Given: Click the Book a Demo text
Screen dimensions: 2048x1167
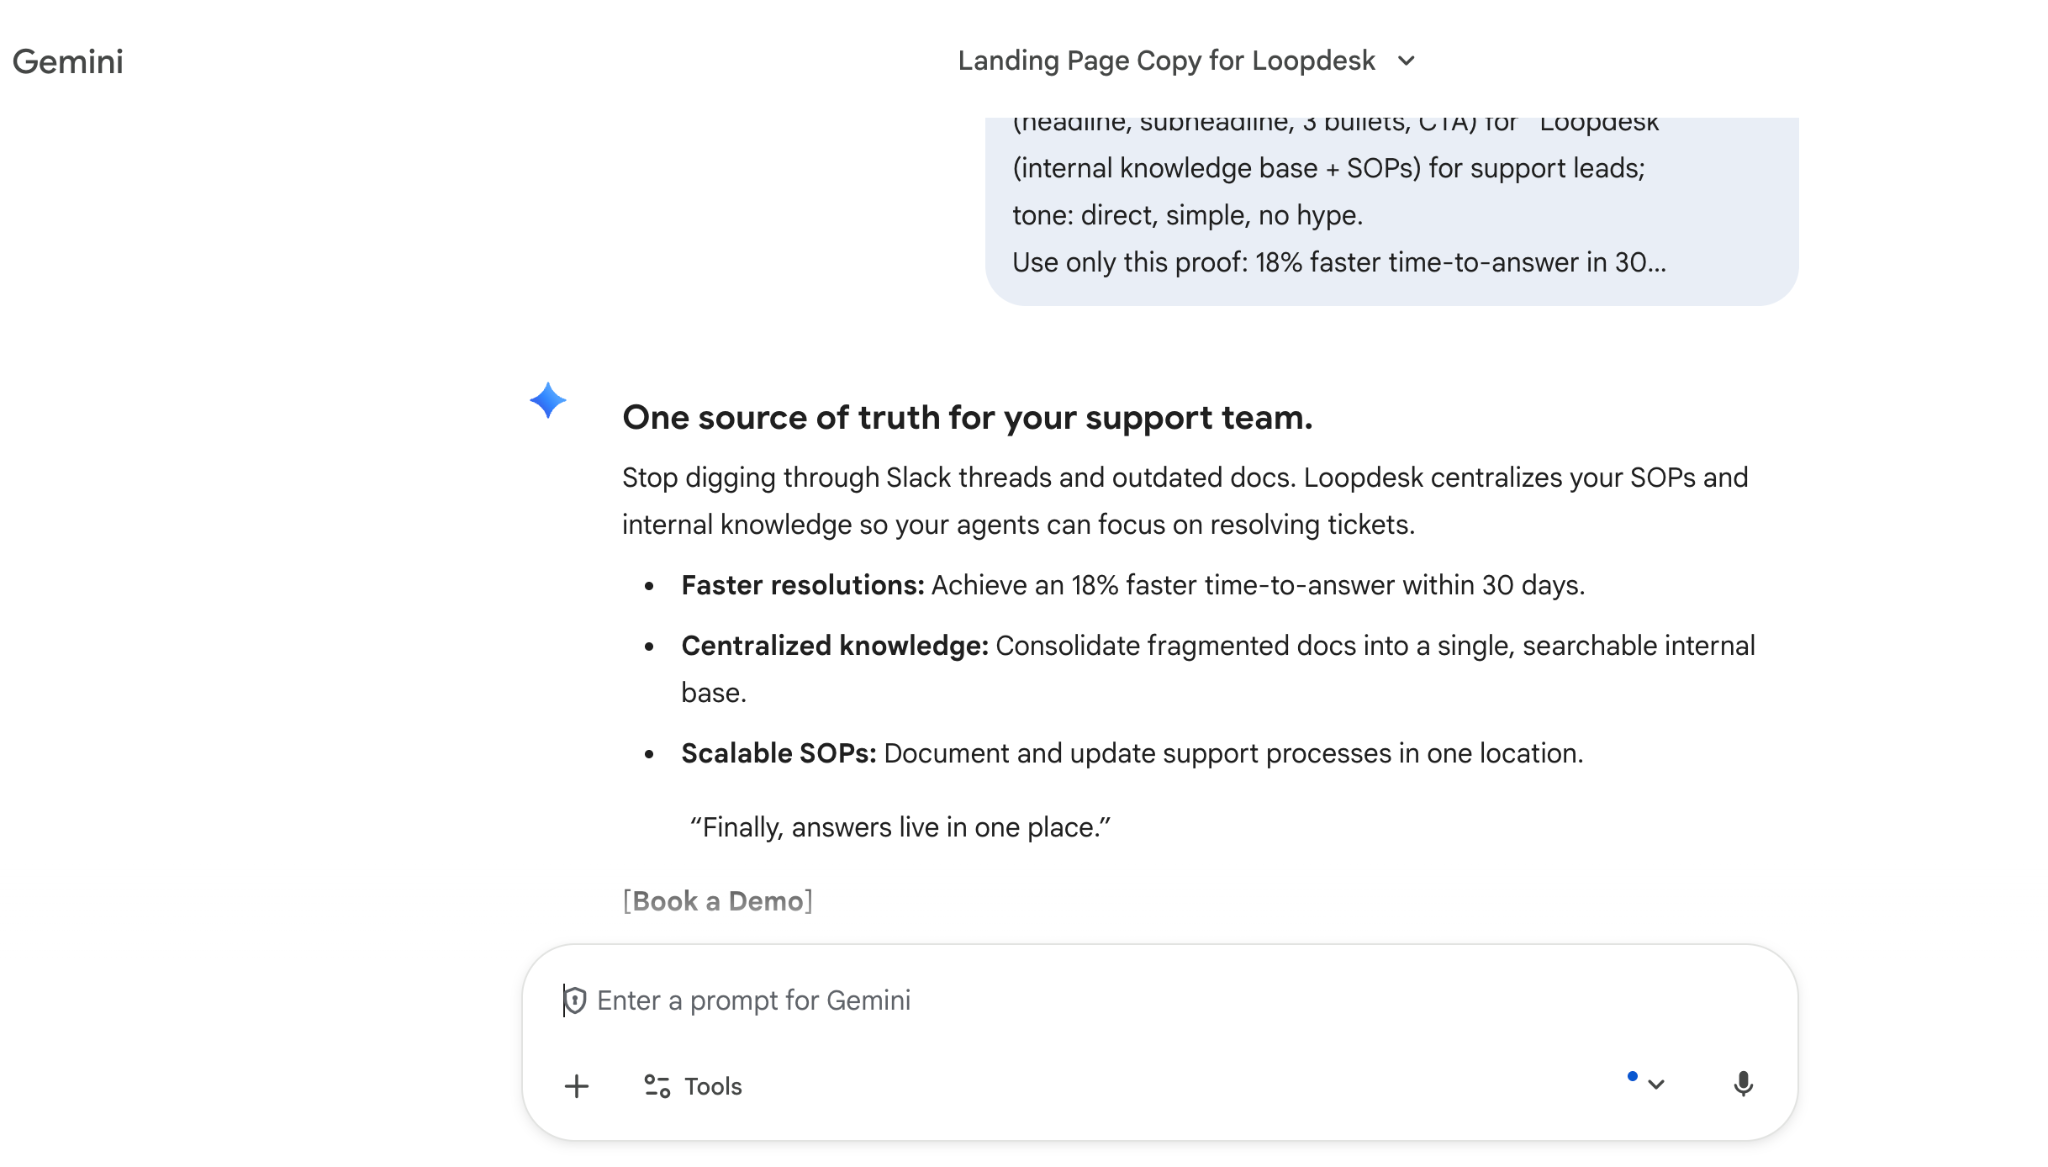Looking at the screenshot, I should 718,901.
